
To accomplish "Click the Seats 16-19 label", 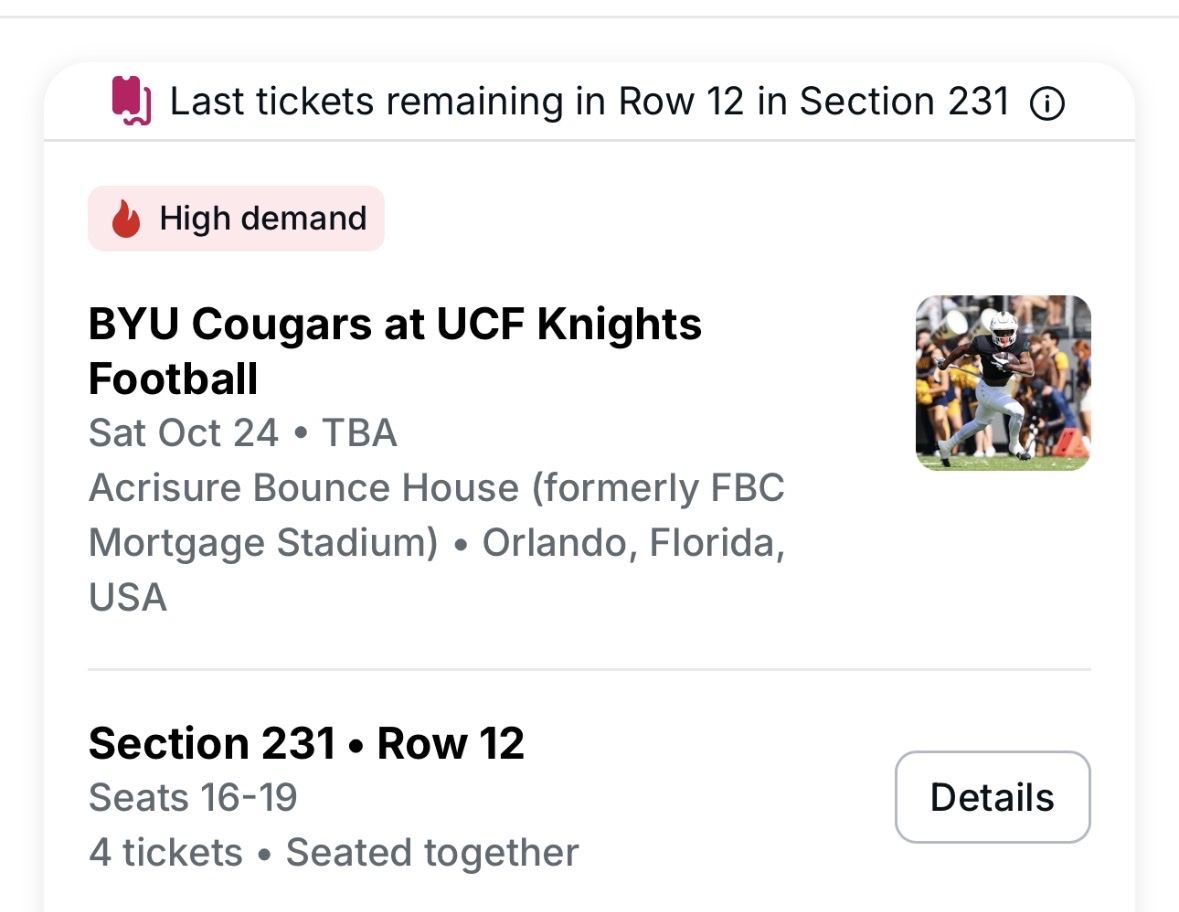I will [x=193, y=798].
